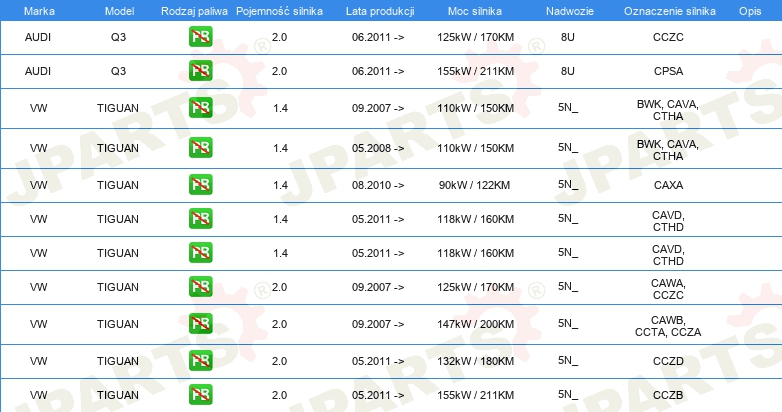Click the 147kW / 200KM power cell
The image size is (782, 412).
pos(475,324)
